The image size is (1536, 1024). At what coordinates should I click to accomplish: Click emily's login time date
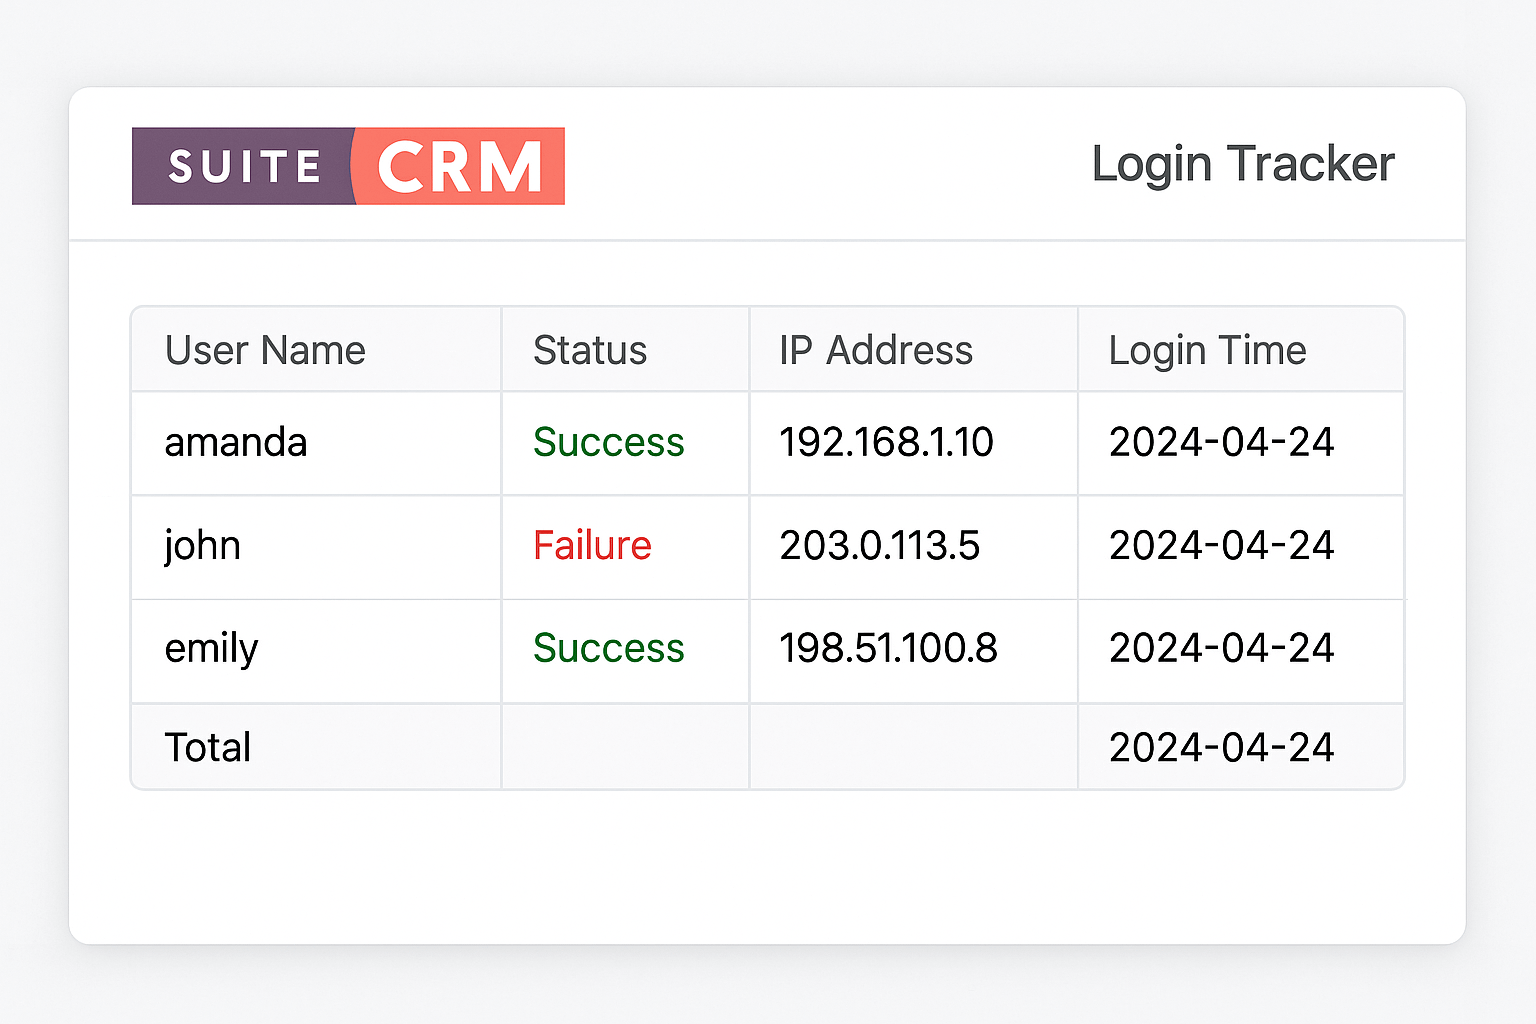point(1221,649)
